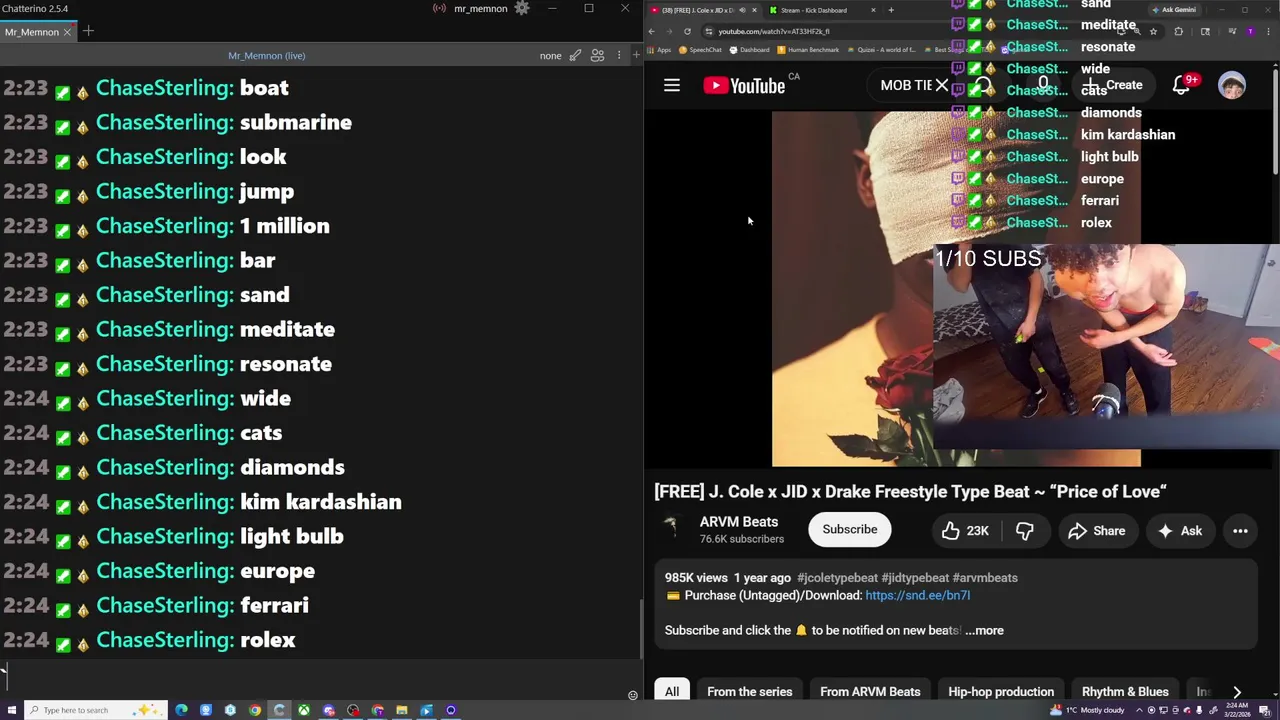Share the YouTube video
The image size is (1280, 720).
coord(1097,531)
